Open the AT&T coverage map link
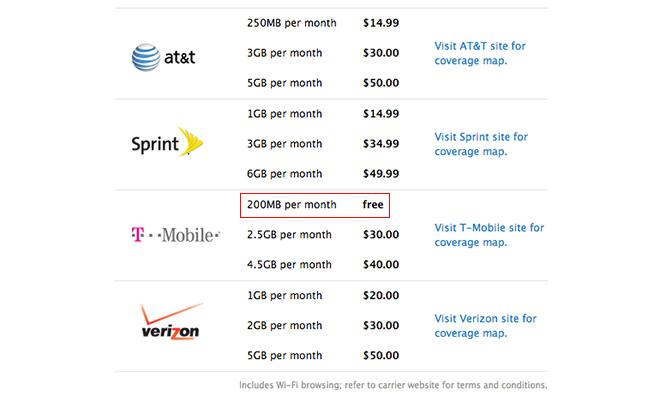Viewport: 660px width, 396px height. click(480, 53)
